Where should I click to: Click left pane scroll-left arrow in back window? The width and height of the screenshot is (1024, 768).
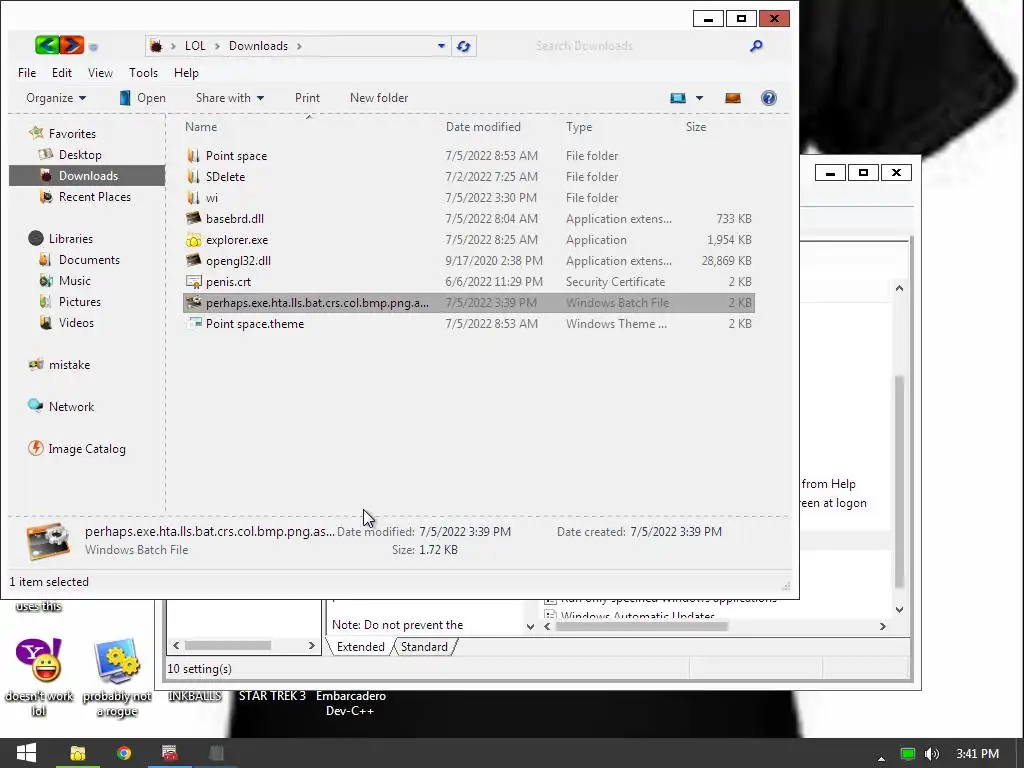tap(176, 645)
